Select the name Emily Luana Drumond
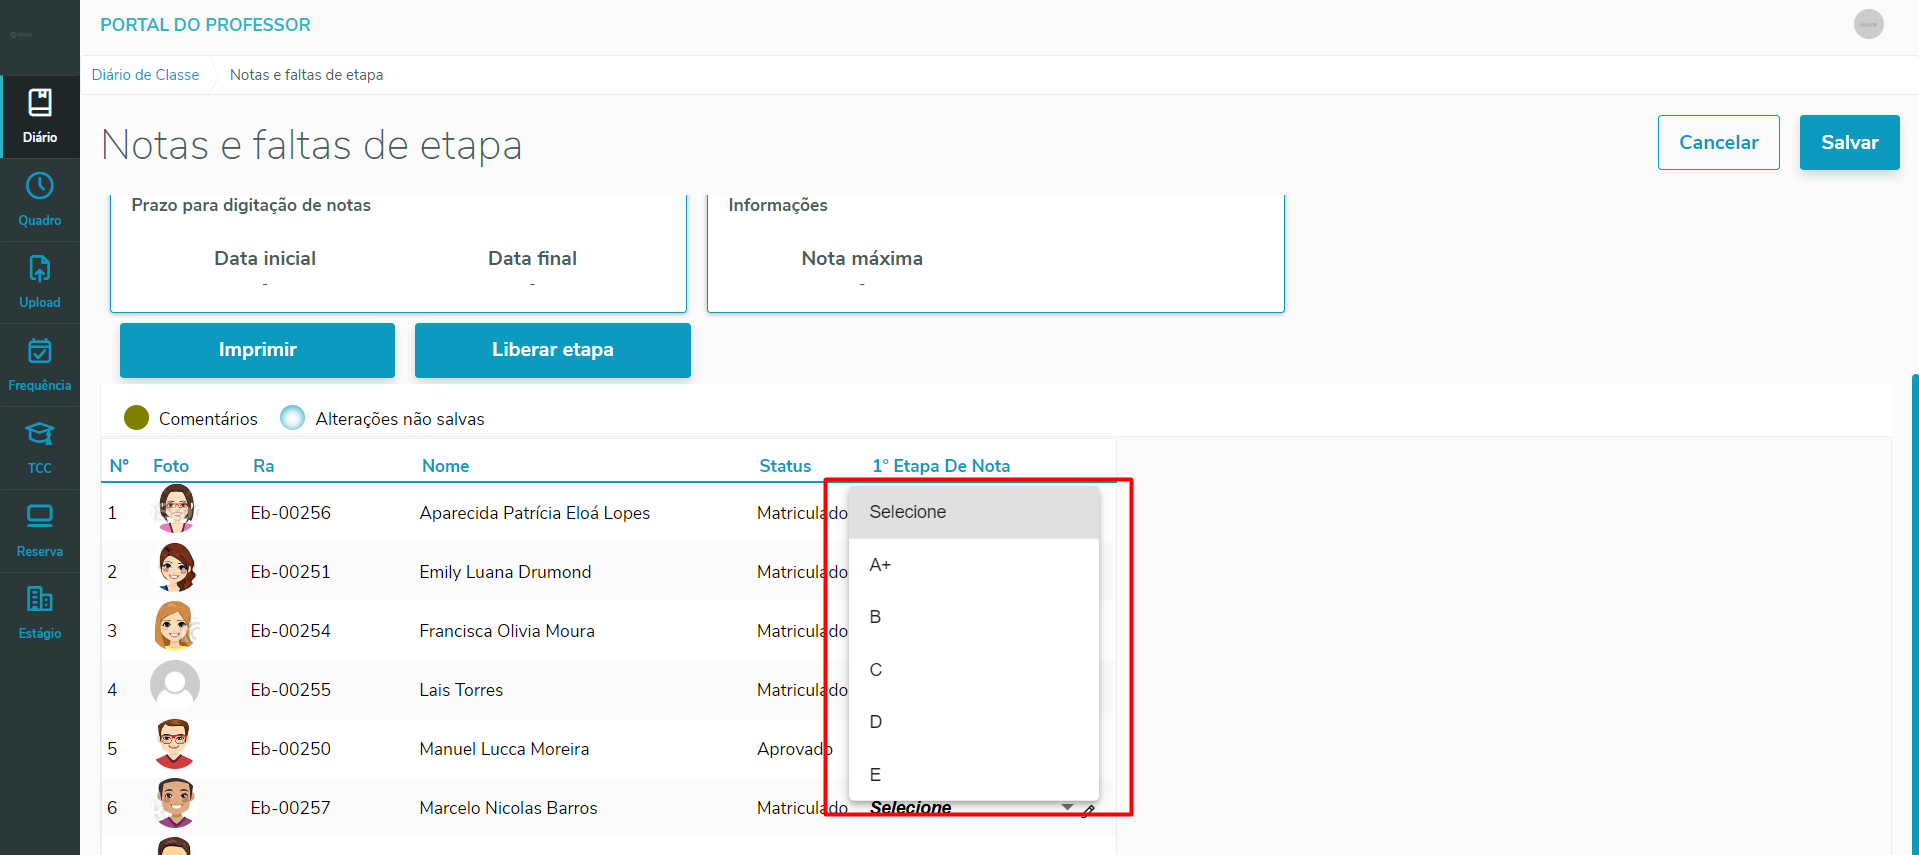The width and height of the screenshot is (1919, 855). (x=505, y=572)
